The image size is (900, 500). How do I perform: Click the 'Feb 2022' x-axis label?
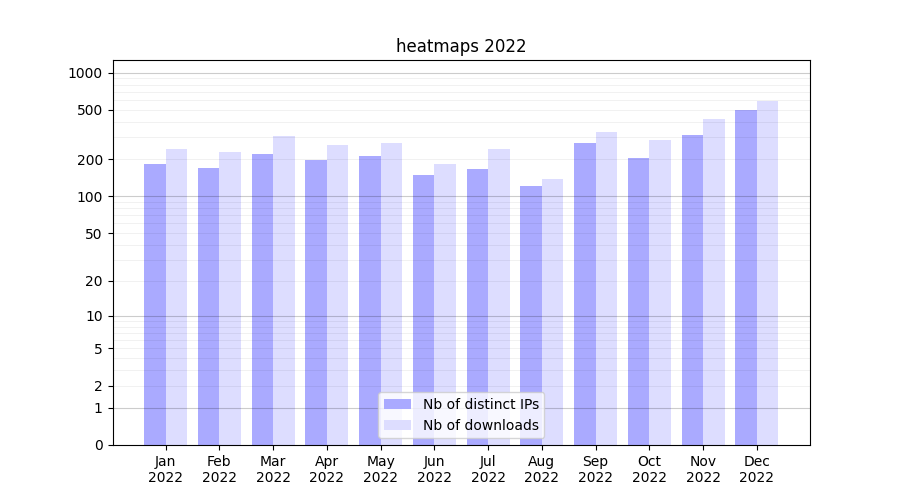(219, 469)
